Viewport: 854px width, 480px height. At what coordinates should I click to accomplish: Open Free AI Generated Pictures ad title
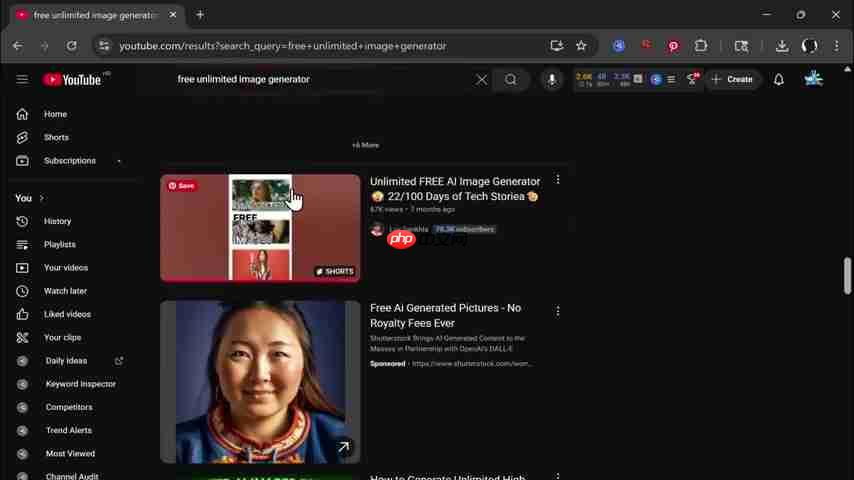[446, 315]
